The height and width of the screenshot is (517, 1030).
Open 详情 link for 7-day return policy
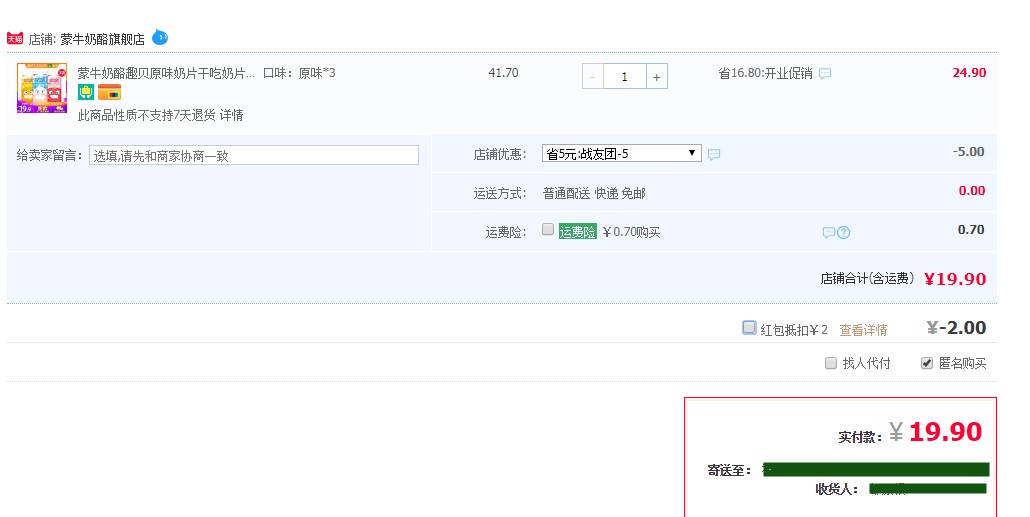point(231,116)
